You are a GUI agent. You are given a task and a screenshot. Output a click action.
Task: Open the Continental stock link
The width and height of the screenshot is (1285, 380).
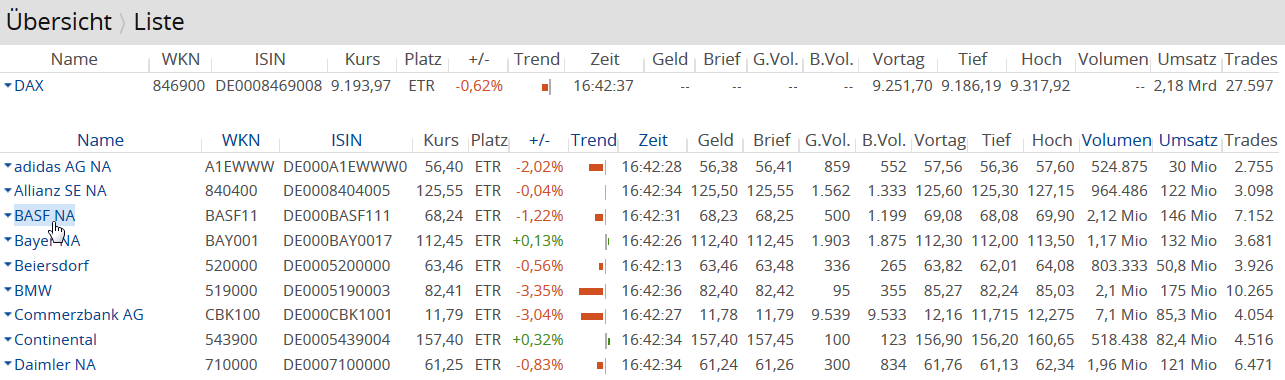[x=55, y=340]
